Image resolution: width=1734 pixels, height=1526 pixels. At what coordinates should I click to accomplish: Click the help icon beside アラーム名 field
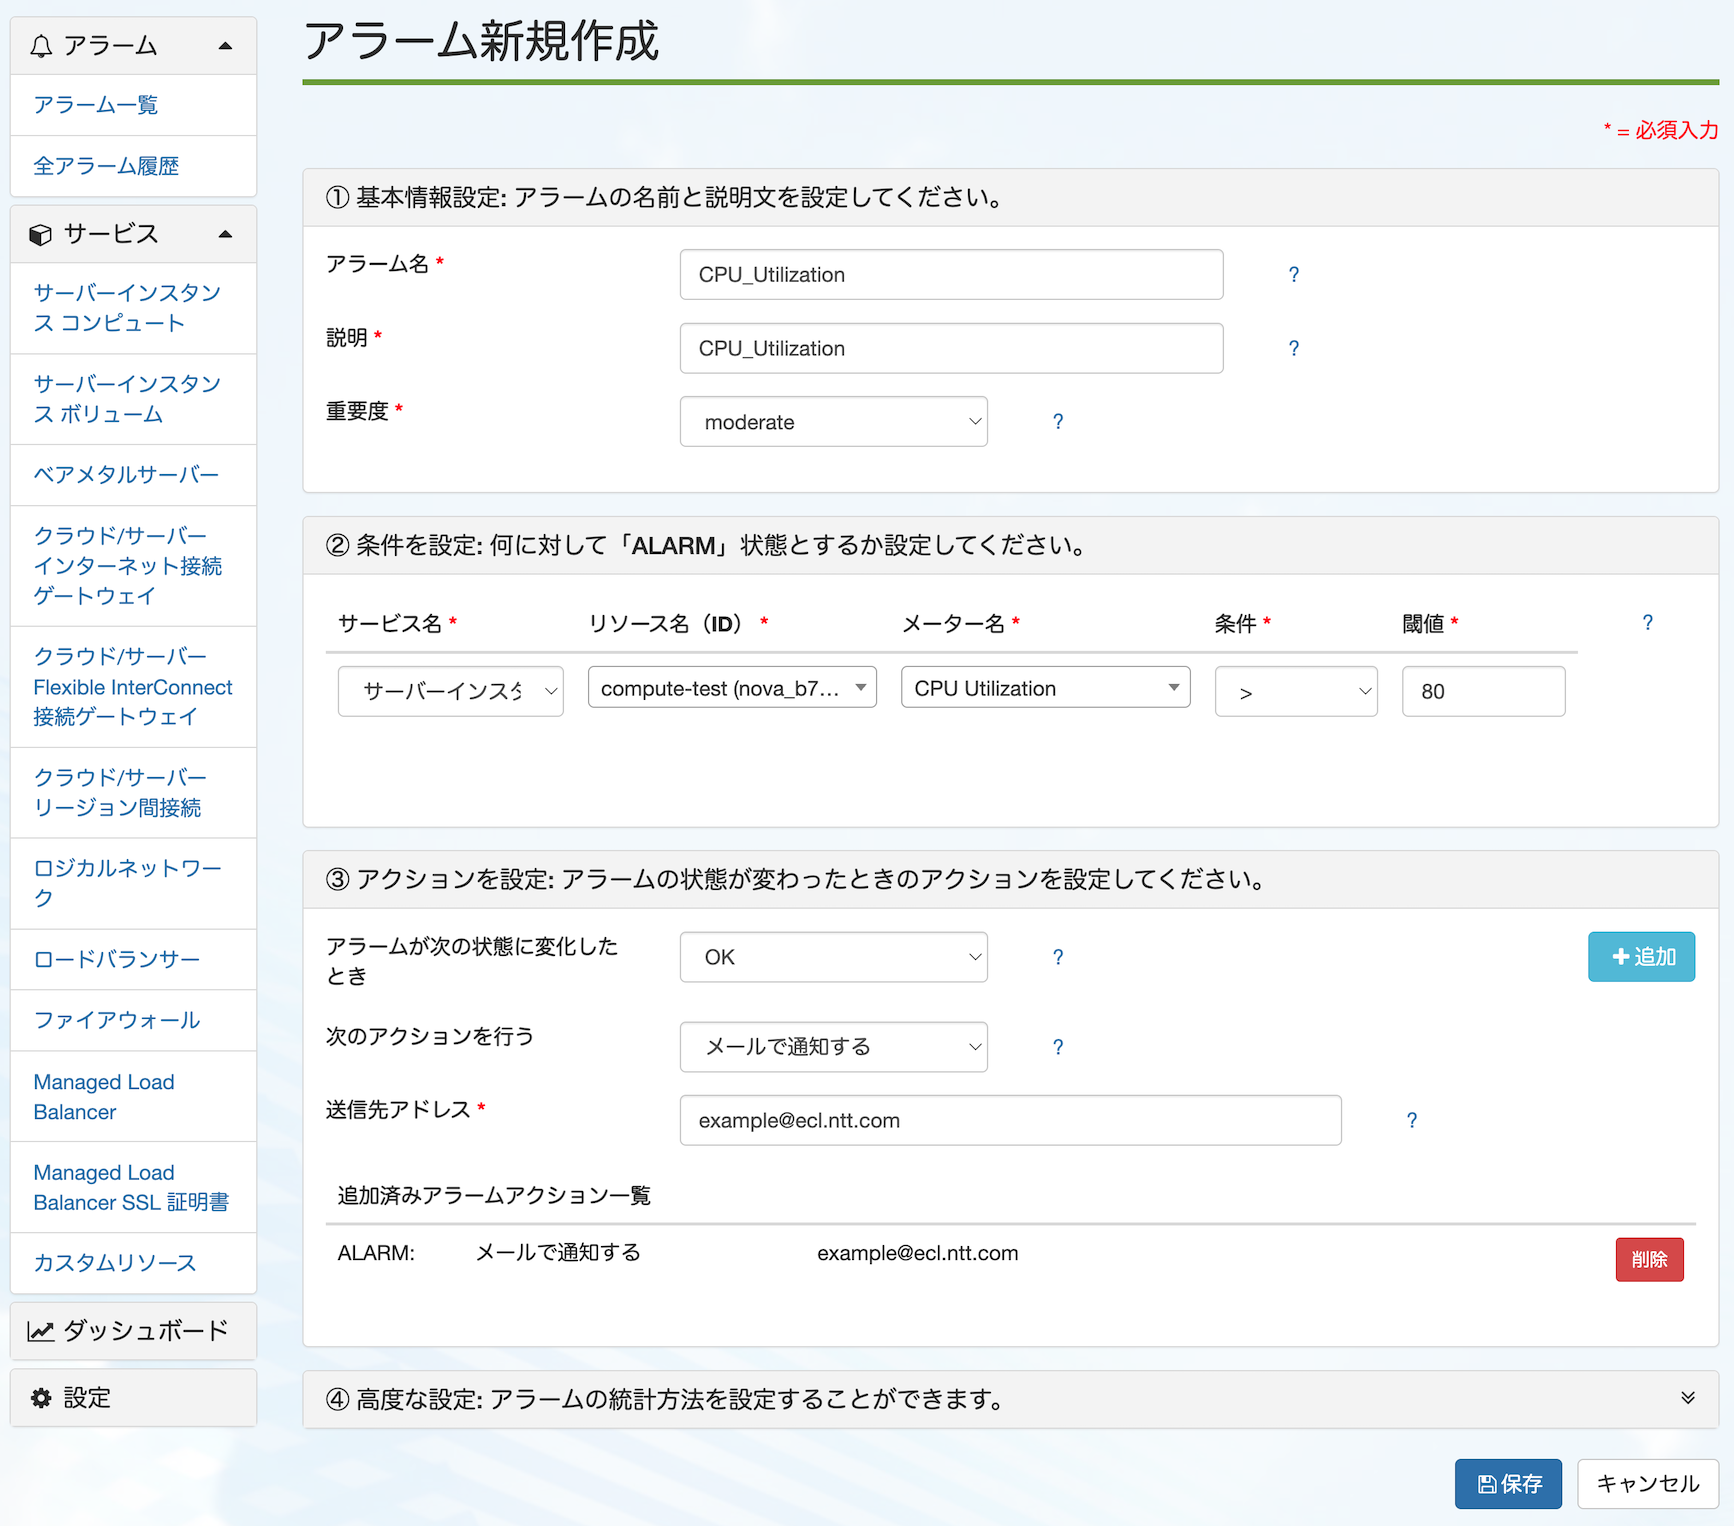[x=1293, y=275]
